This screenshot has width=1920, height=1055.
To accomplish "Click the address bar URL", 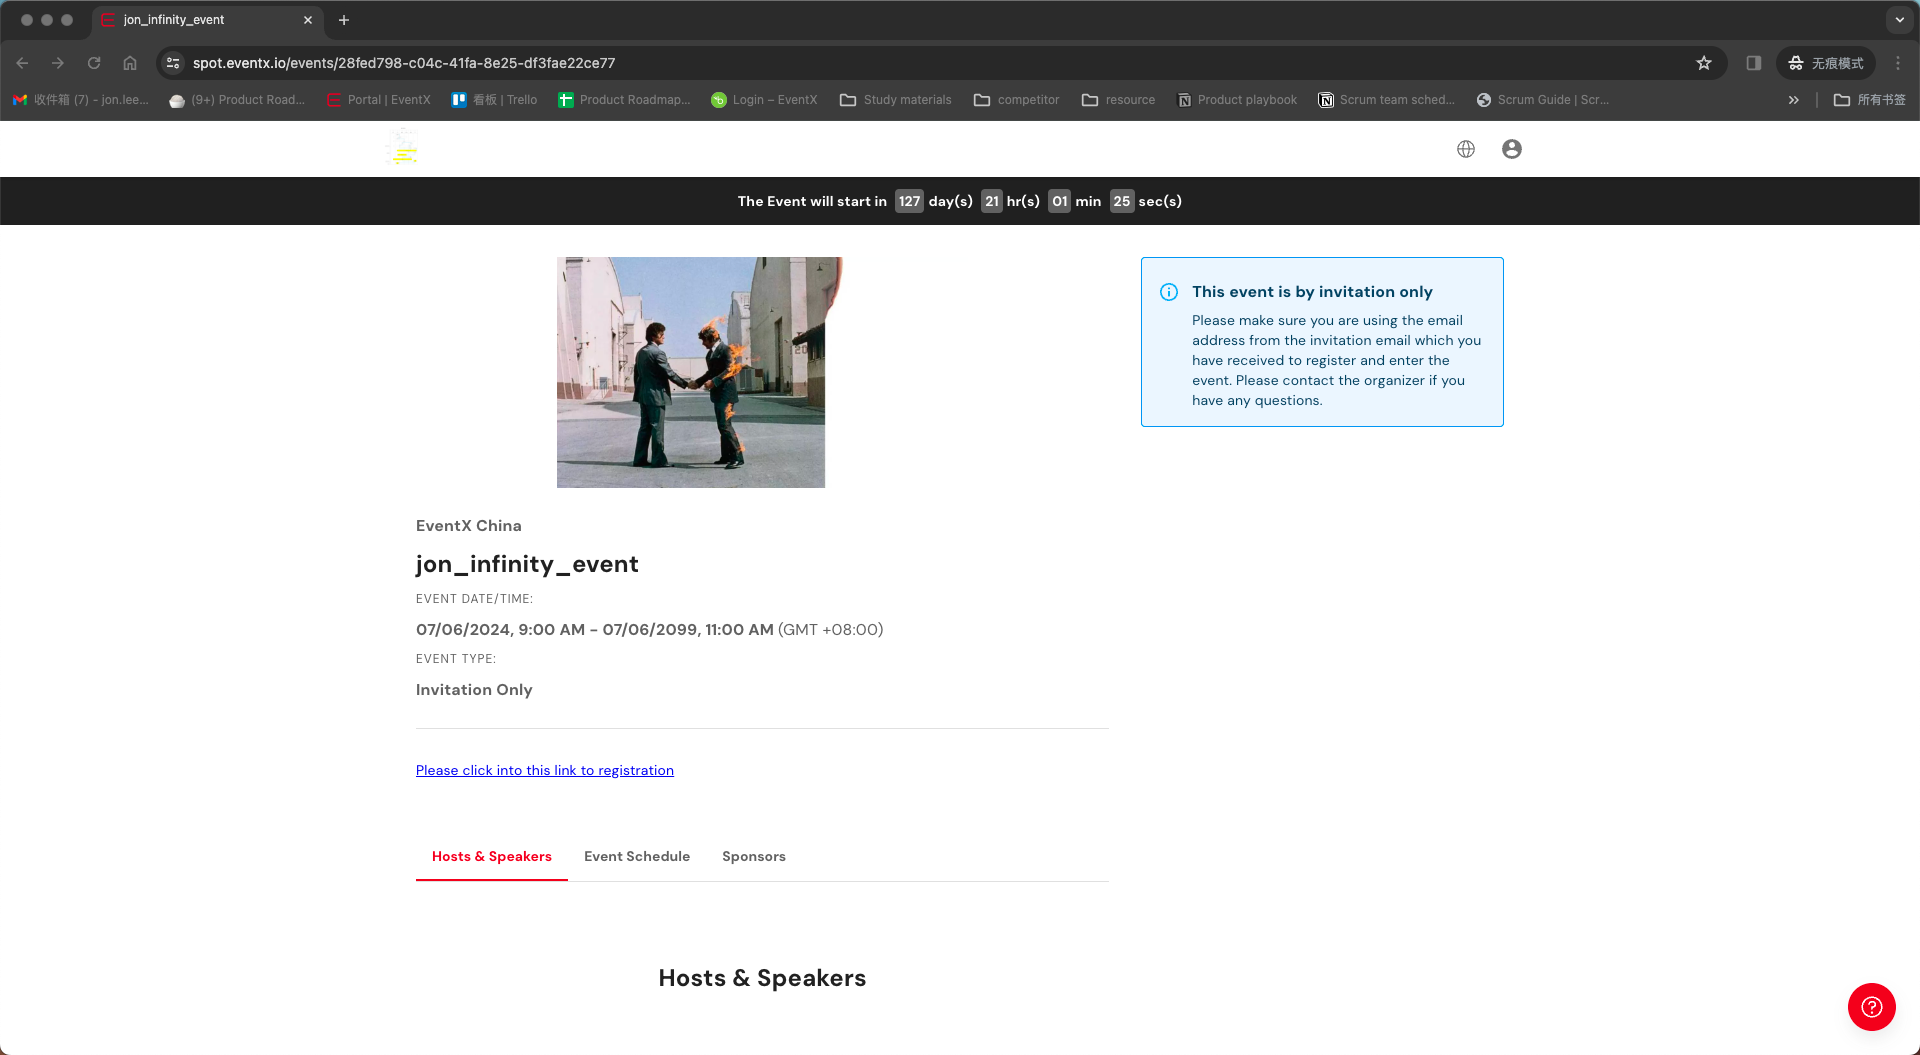I will [x=404, y=63].
